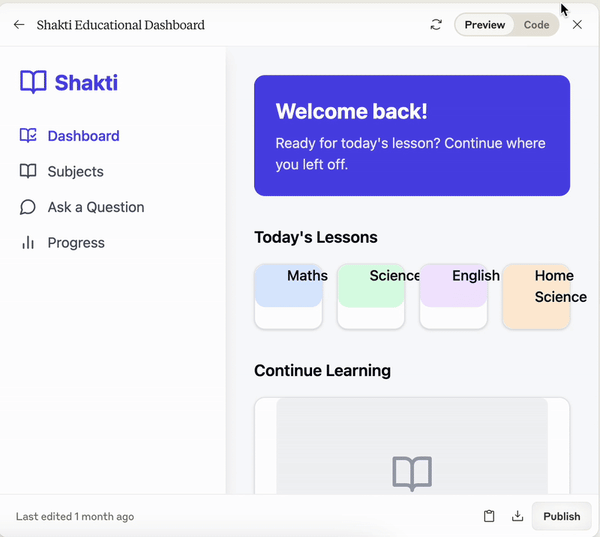Click the Continue Learning heading

click(x=323, y=371)
